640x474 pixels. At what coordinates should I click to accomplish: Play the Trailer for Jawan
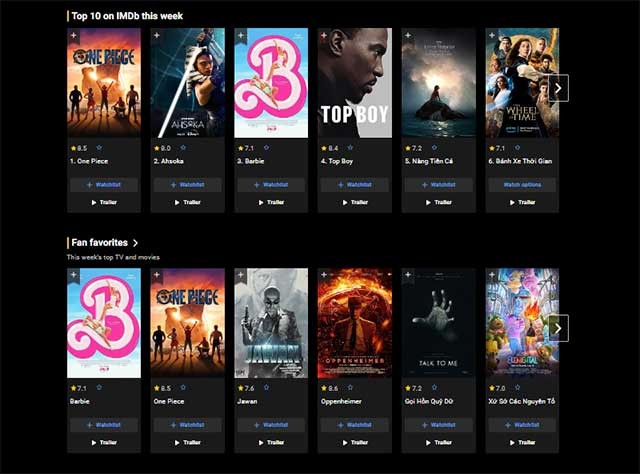[x=271, y=443]
